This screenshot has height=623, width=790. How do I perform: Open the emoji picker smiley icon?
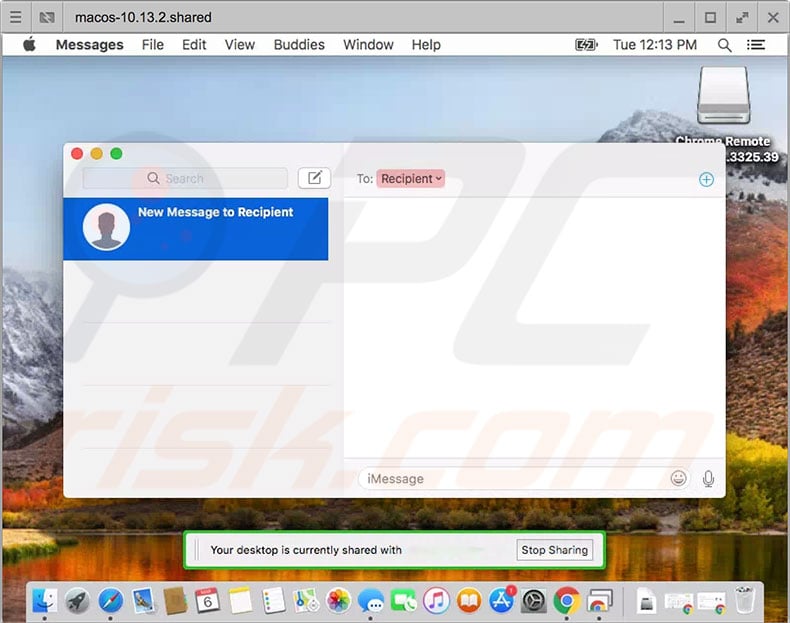pos(679,478)
